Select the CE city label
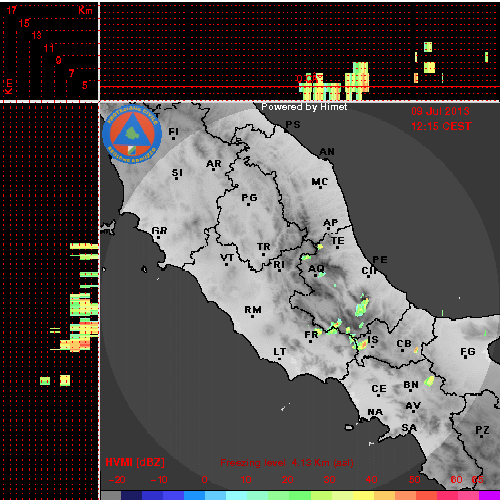Screen dimensions: 500x500 point(379,389)
